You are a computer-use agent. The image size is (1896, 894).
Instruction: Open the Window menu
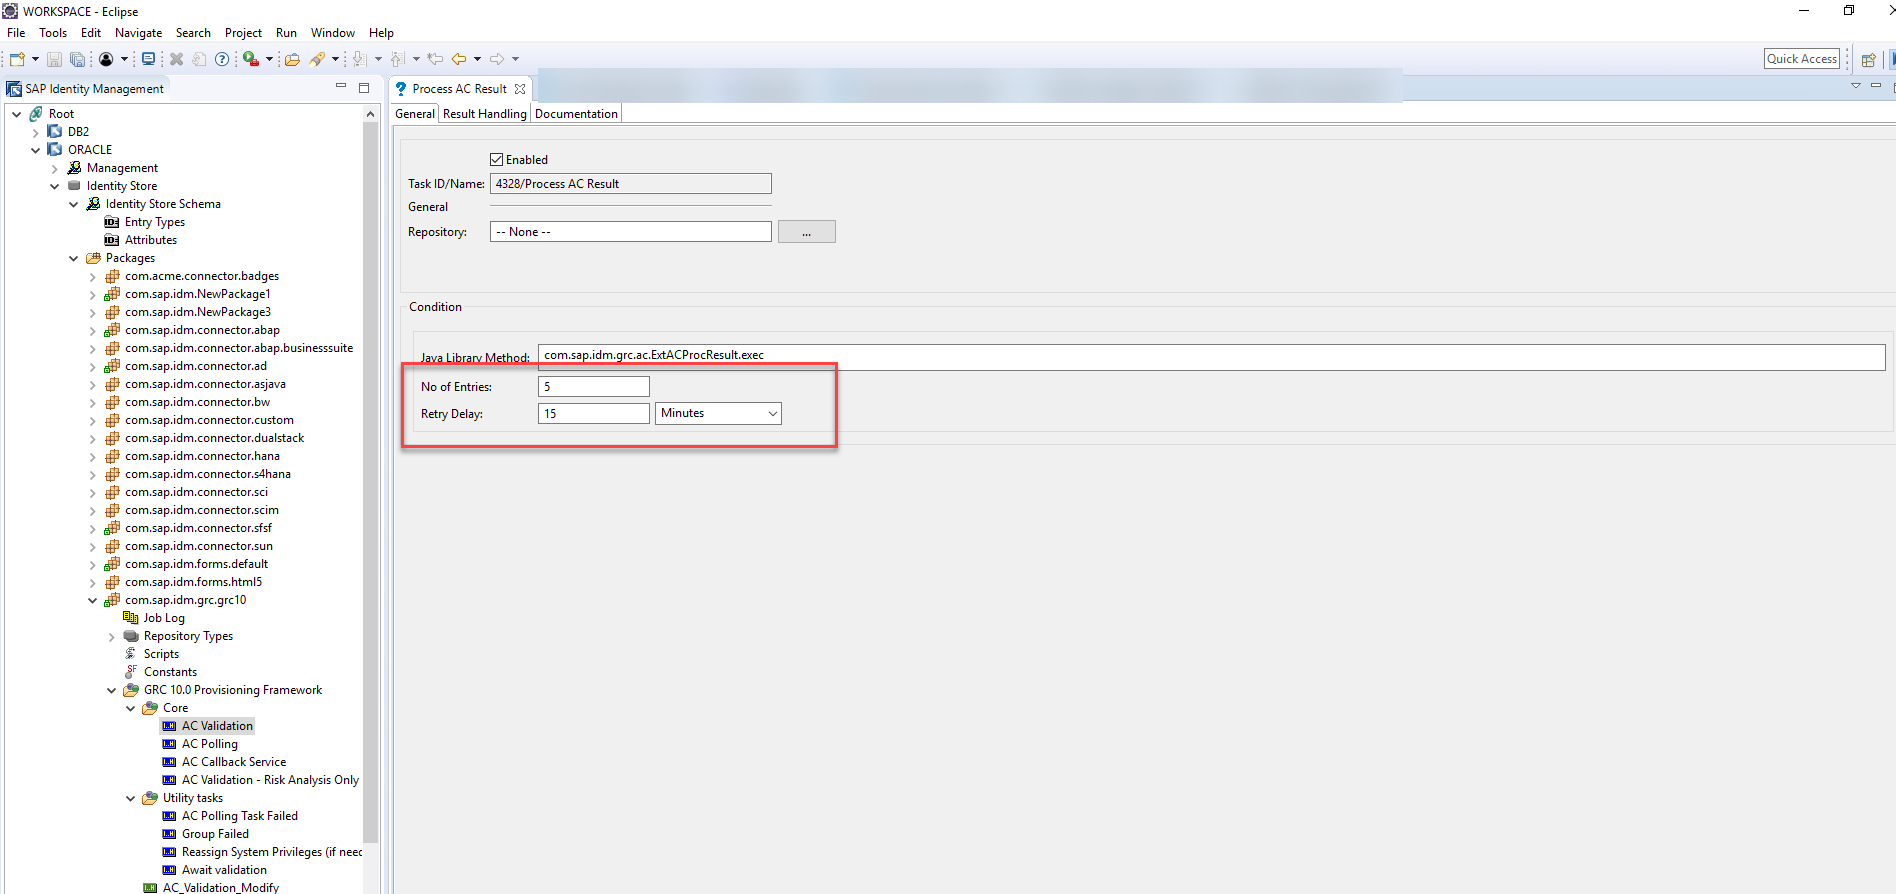[x=332, y=33]
